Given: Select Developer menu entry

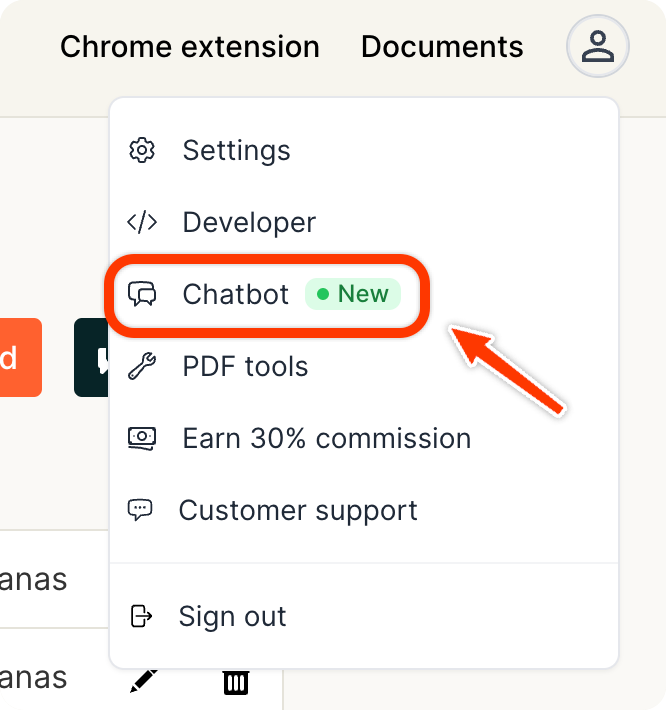Looking at the screenshot, I should point(248,222).
